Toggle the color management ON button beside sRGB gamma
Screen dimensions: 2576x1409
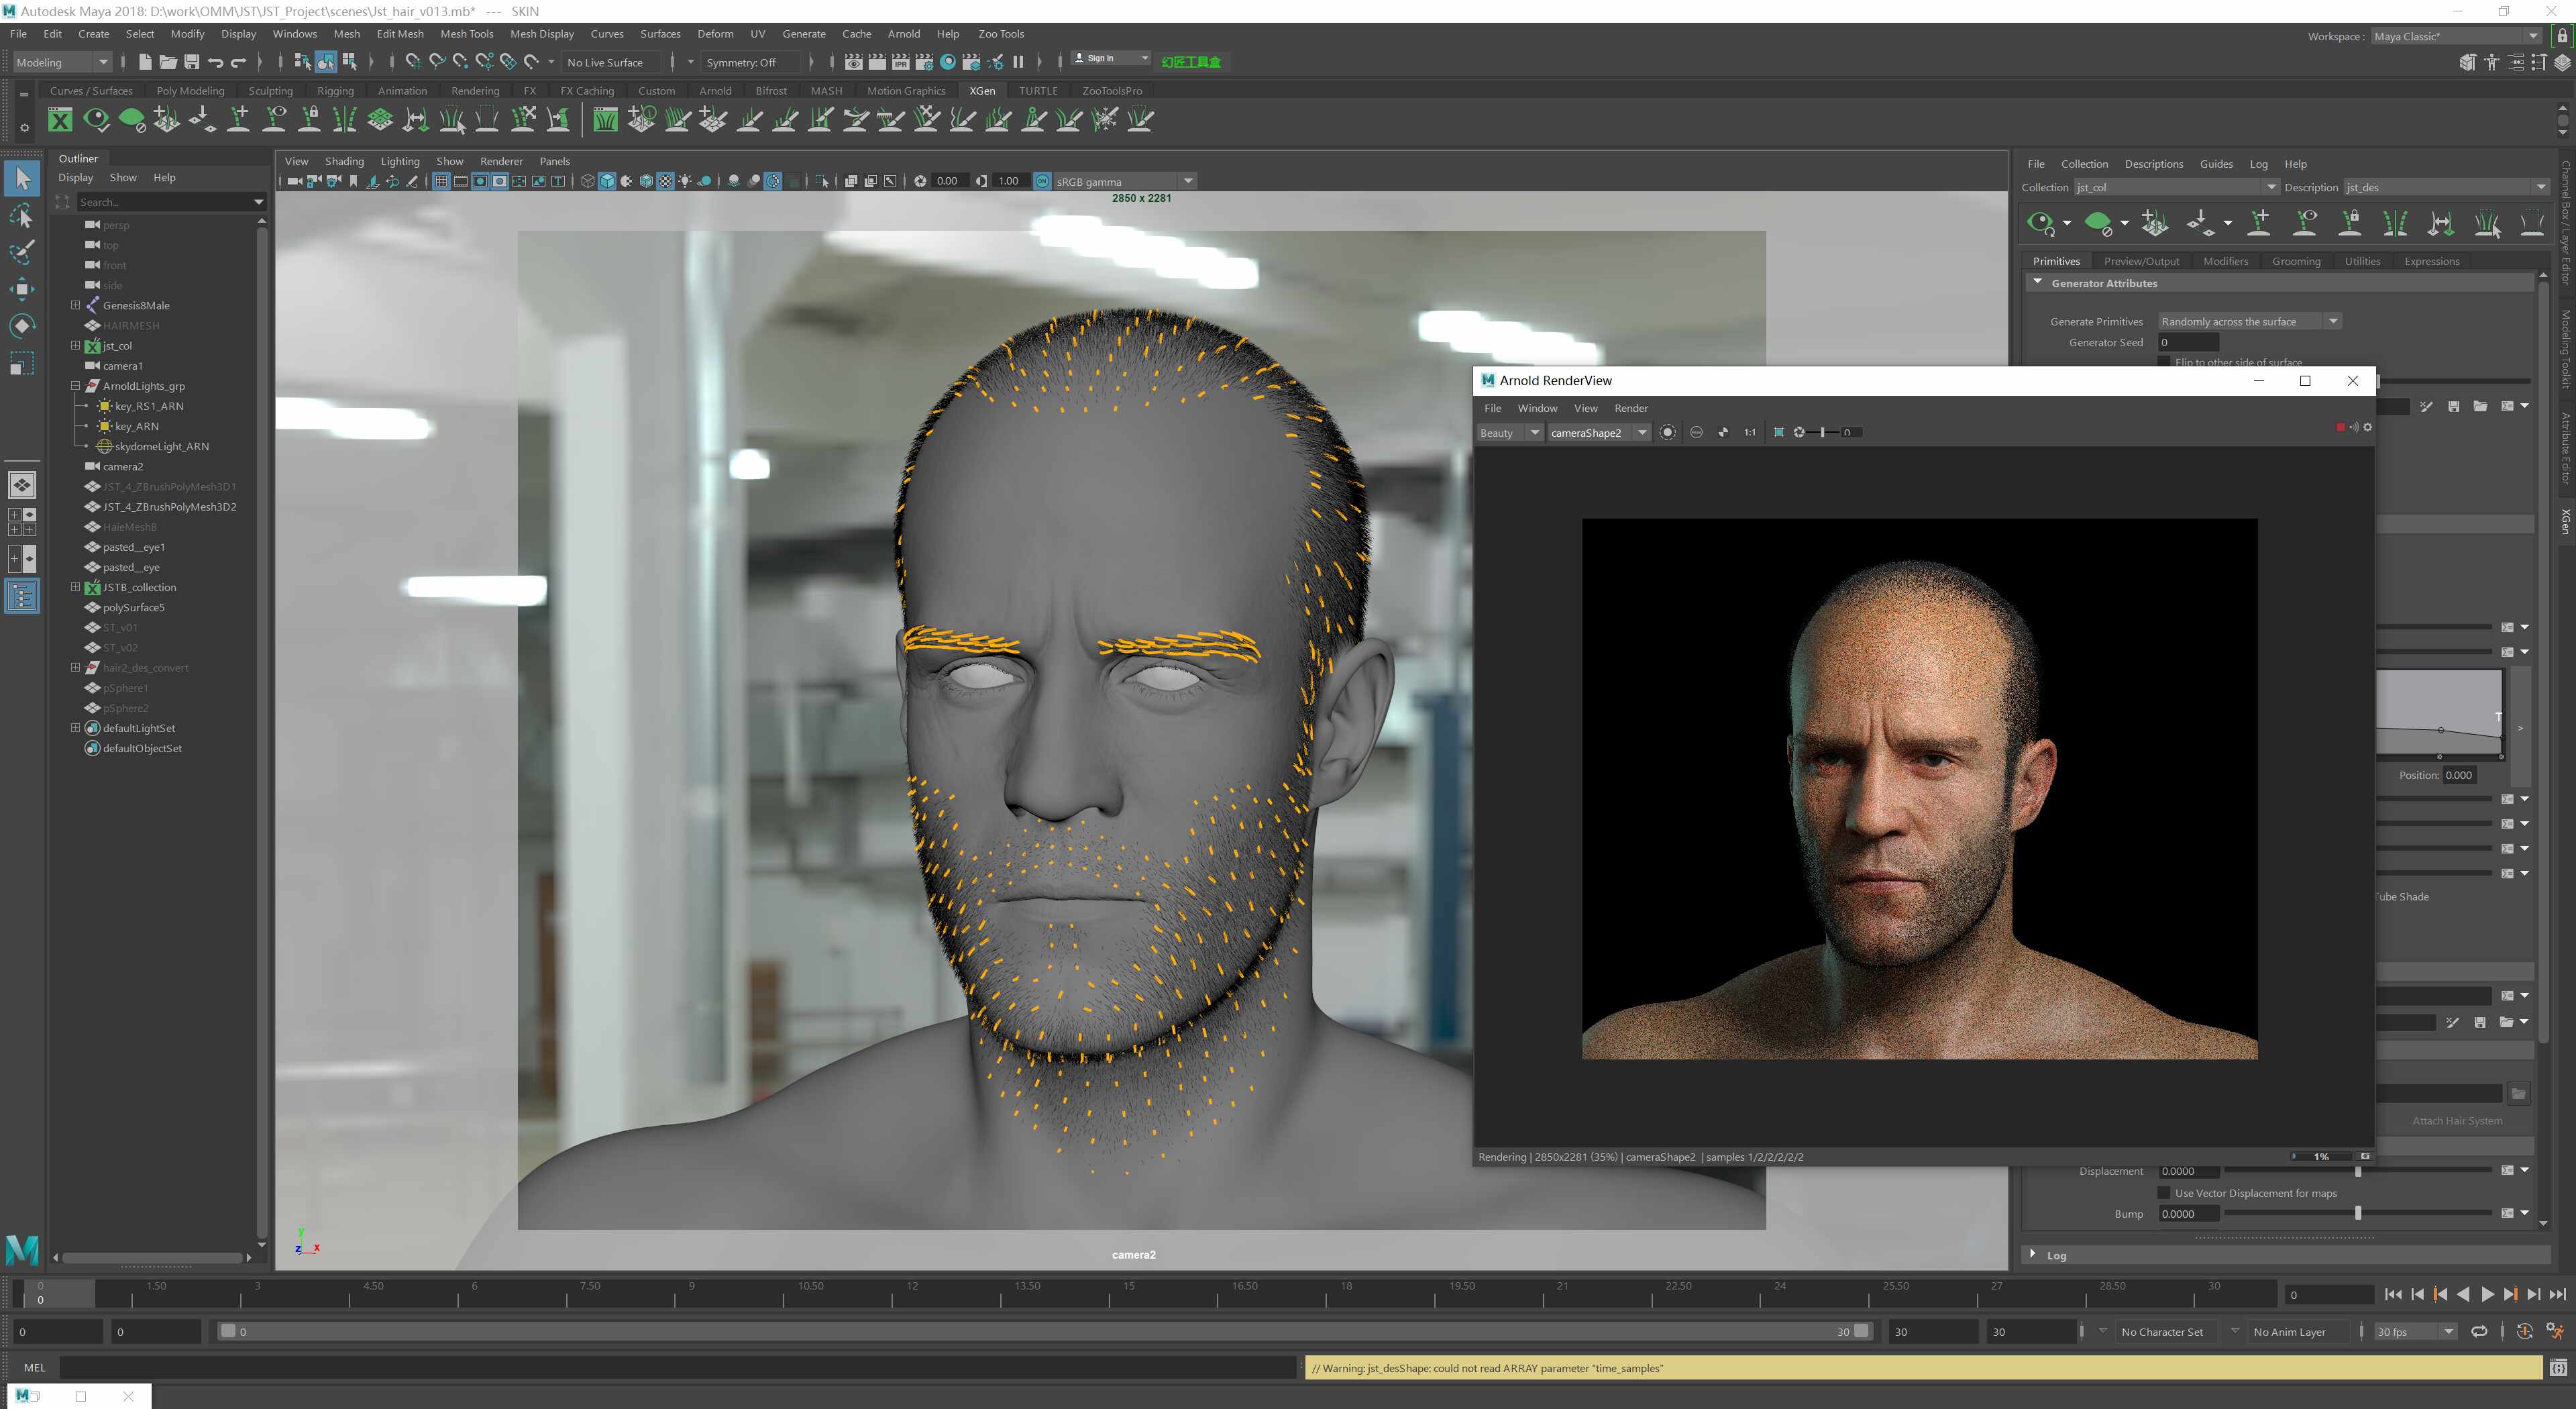[x=1042, y=181]
